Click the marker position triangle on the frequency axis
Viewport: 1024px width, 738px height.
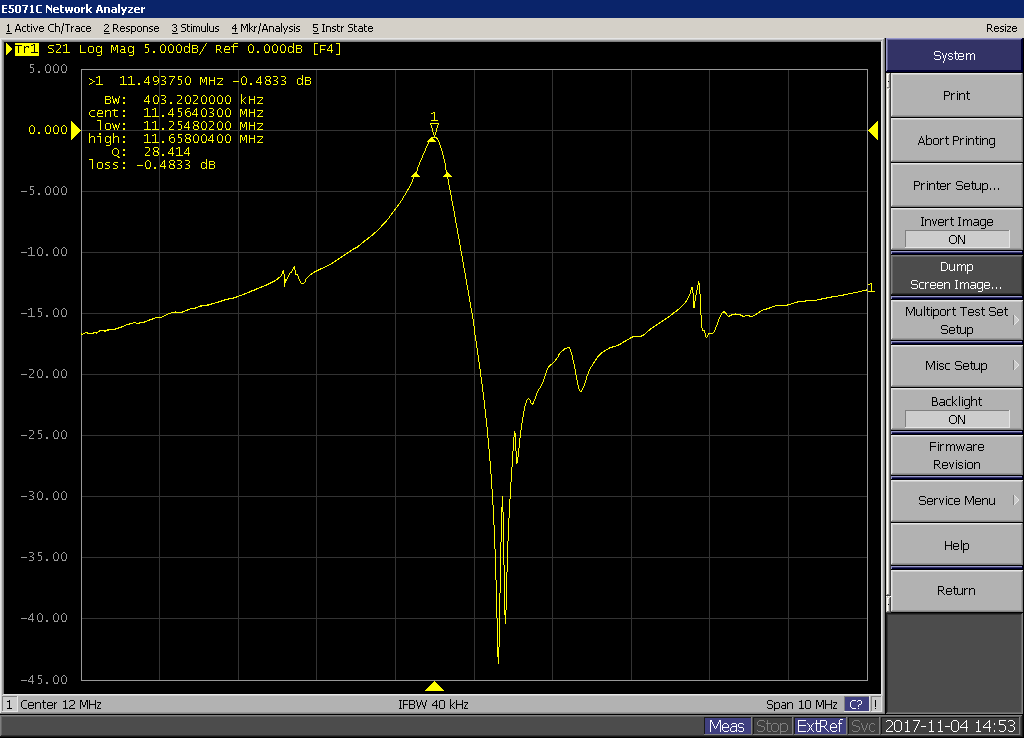[x=434, y=686]
